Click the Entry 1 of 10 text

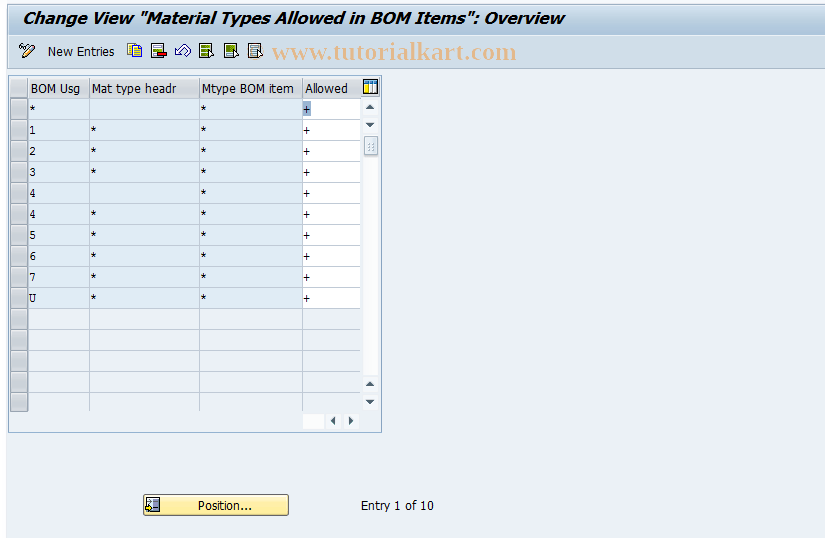[397, 505]
